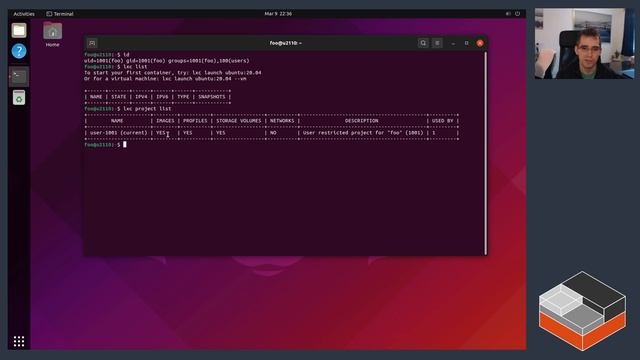The width and height of the screenshot is (640, 360).
Task: Click the 'To start your first container' line
Action: (173, 73)
